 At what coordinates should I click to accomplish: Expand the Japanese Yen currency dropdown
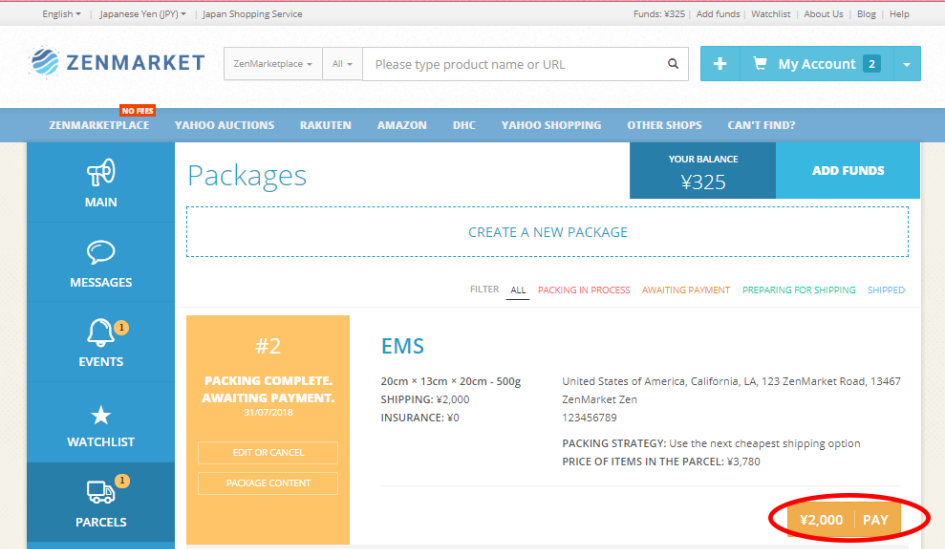[x=142, y=14]
